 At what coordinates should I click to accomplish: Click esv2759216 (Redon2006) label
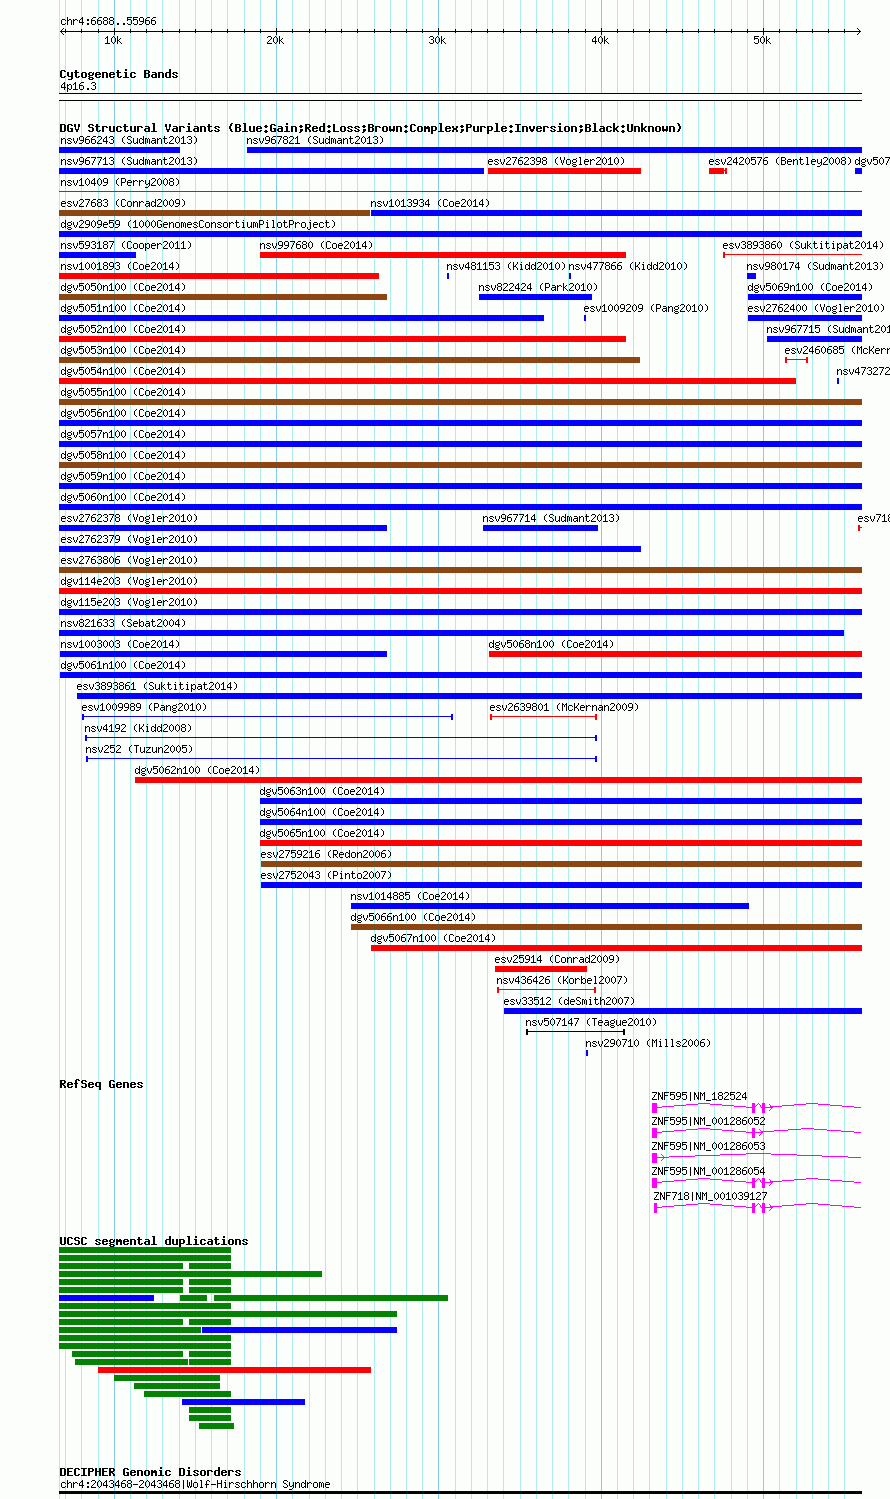tap(326, 854)
